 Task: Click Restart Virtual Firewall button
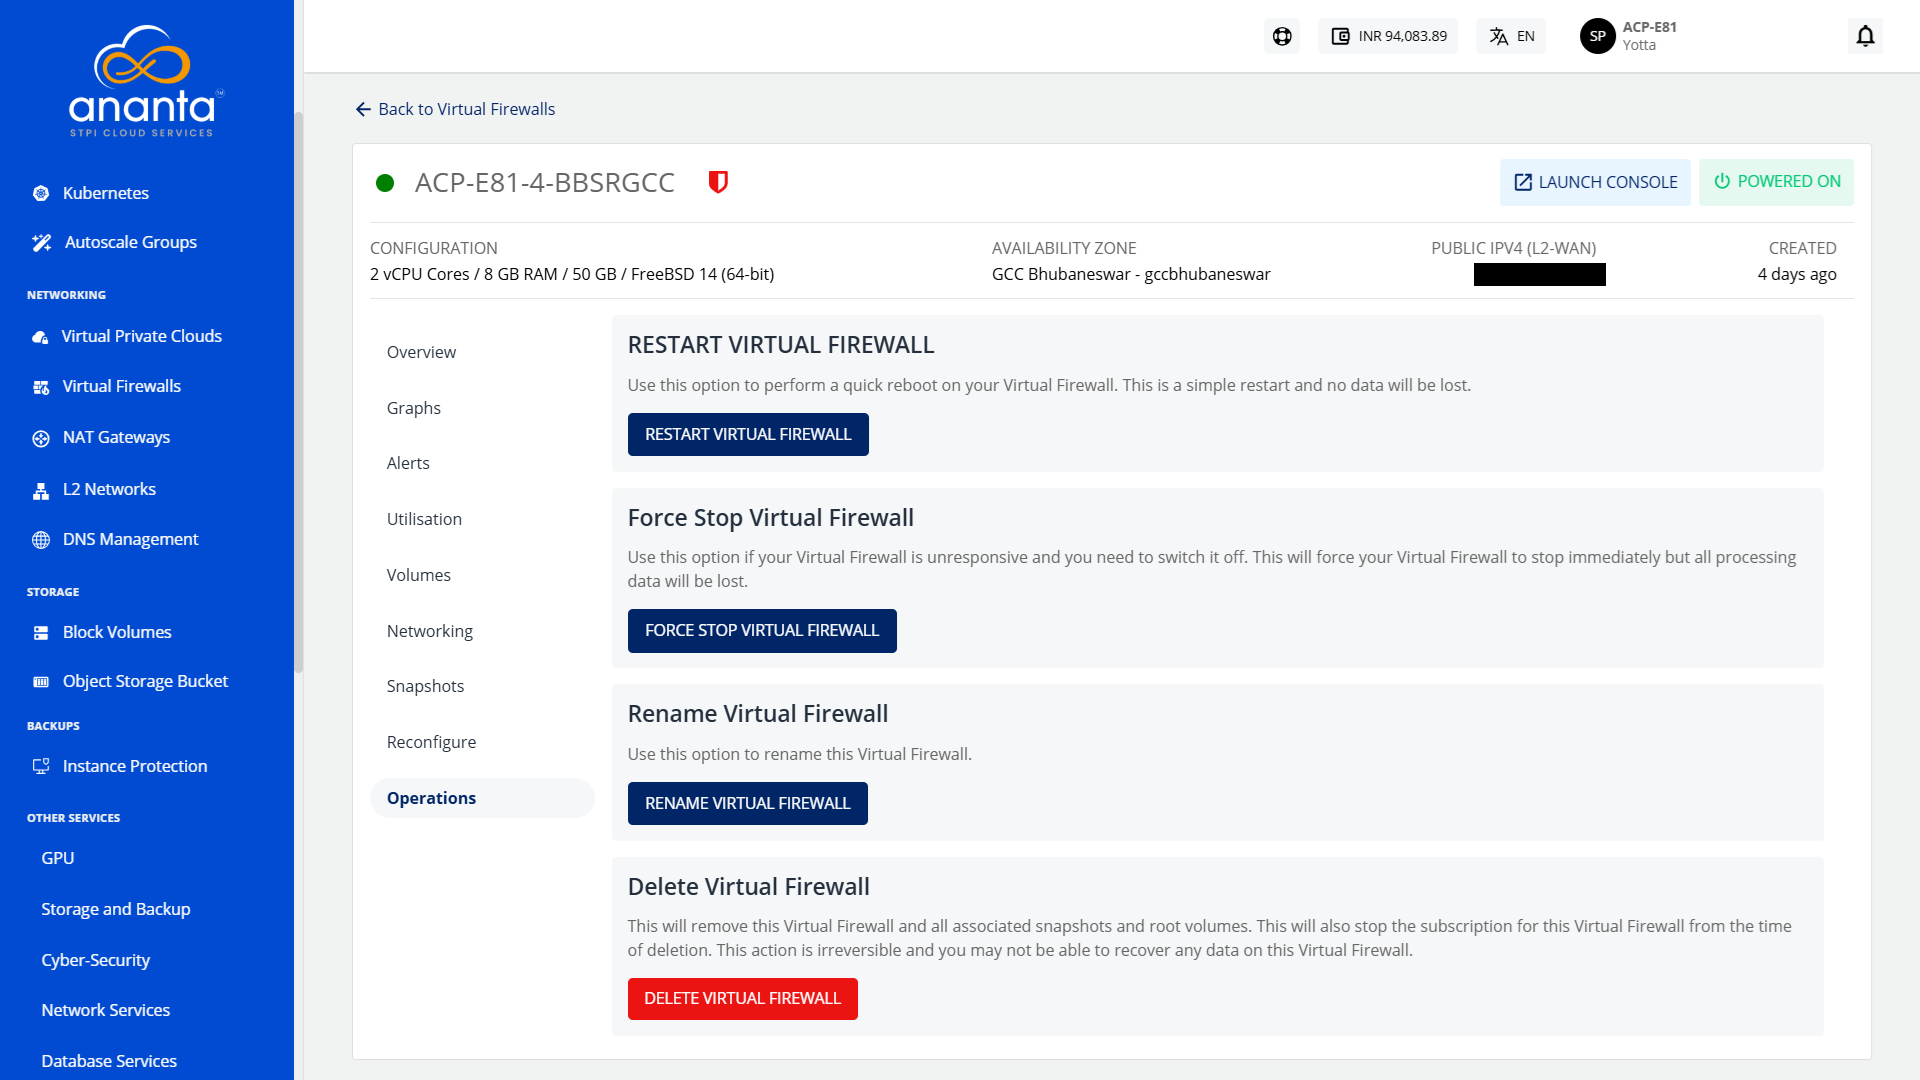pos(748,434)
